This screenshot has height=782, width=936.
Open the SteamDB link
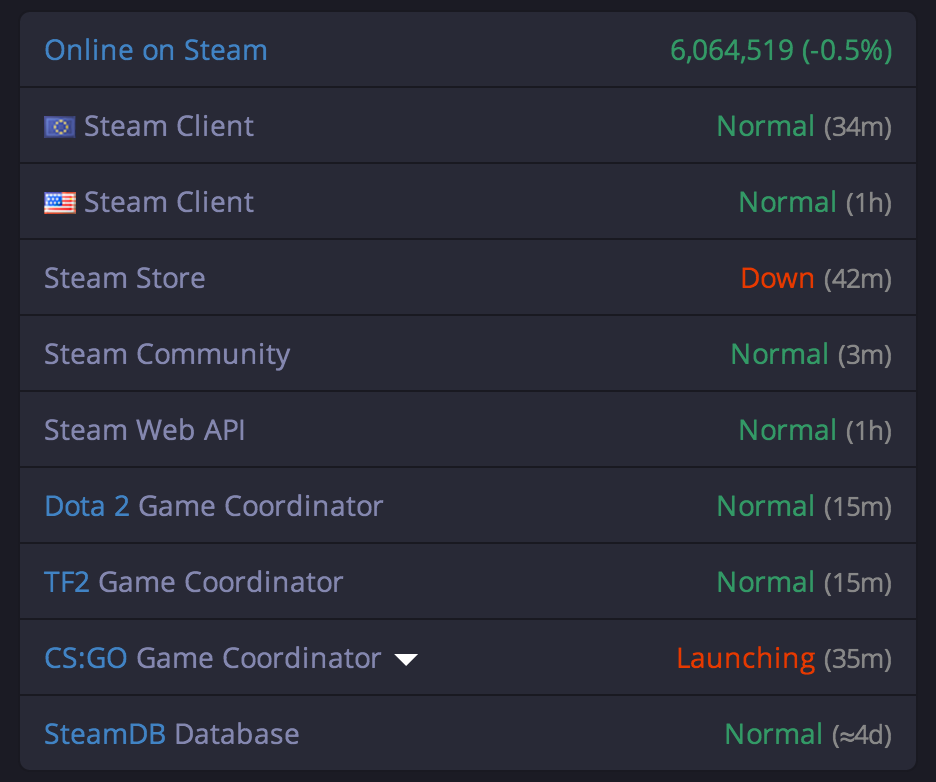pyautogui.click(x=105, y=734)
